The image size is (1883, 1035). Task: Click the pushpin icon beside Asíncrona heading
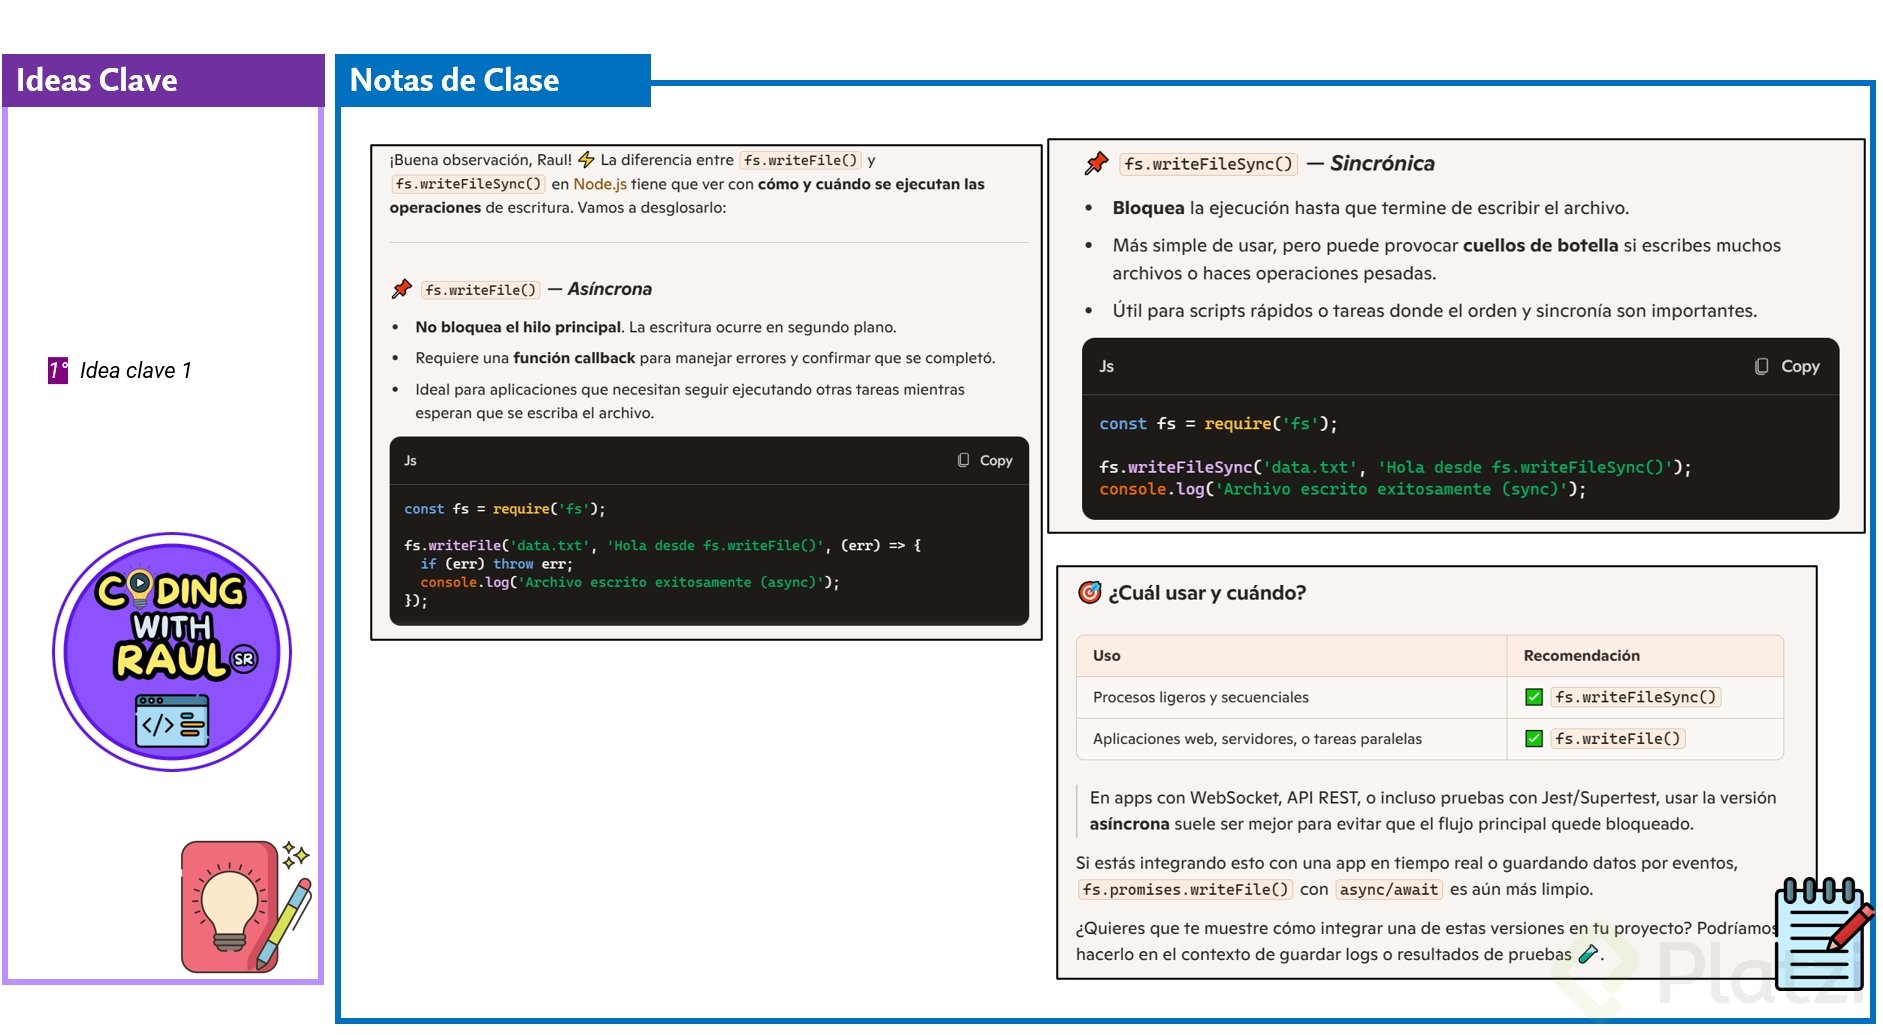click(x=402, y=289)
